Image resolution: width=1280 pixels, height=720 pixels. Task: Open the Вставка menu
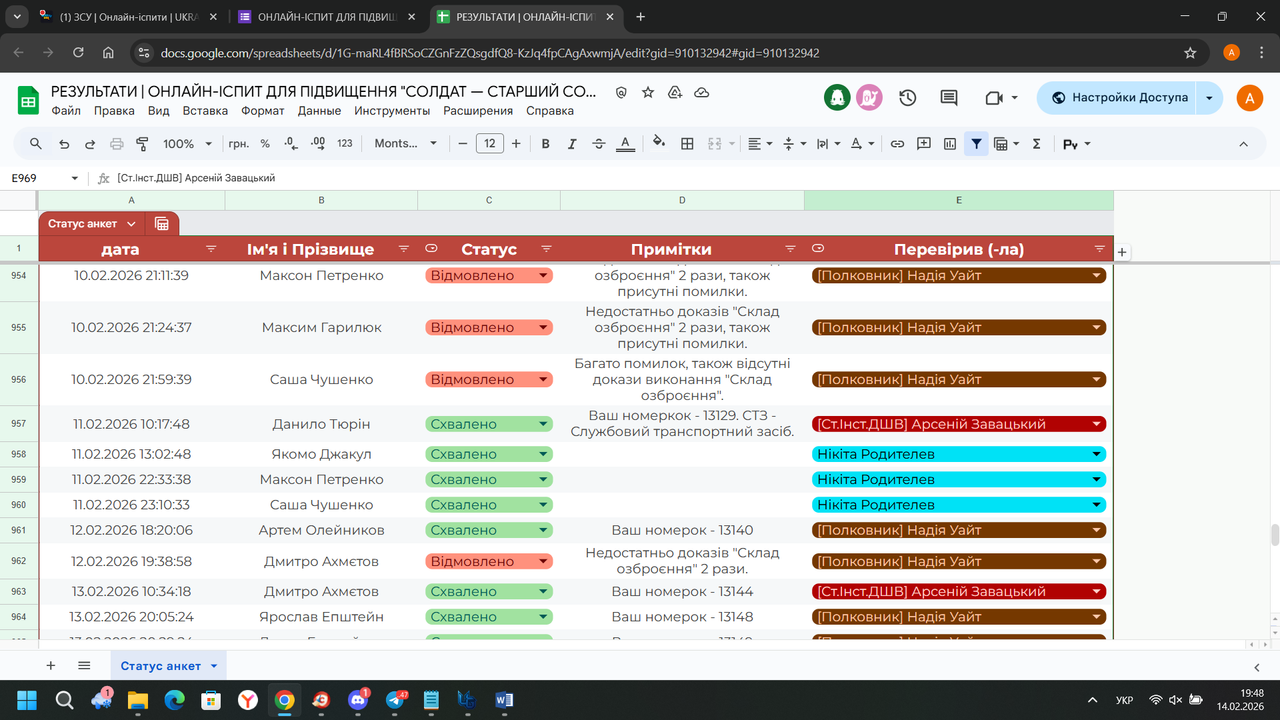pyautogui.click(x=205, y=111)
